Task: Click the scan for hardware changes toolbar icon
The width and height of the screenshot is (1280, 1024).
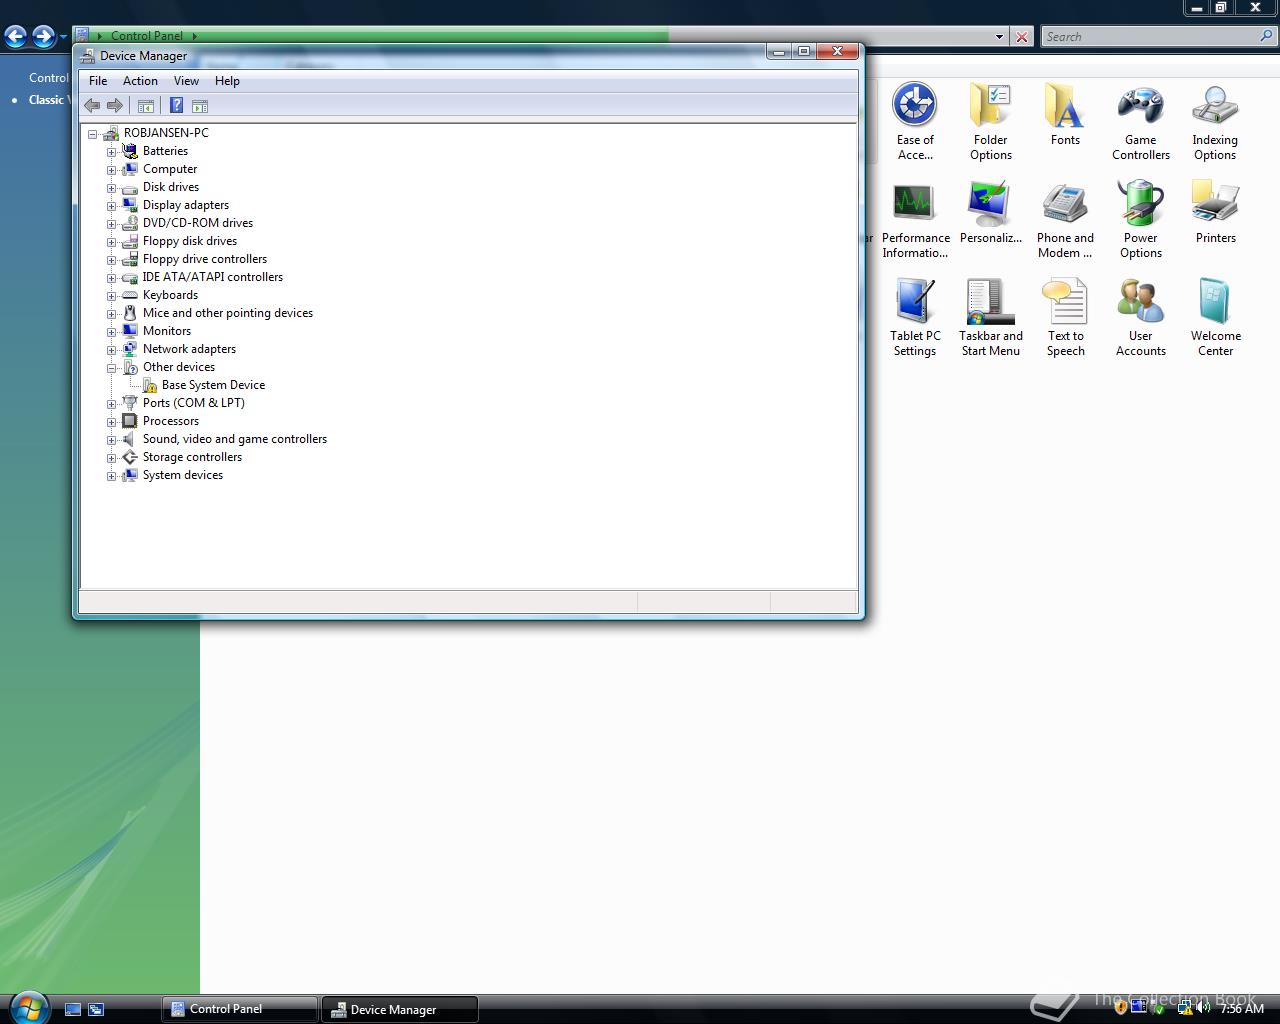Action: 200,106
